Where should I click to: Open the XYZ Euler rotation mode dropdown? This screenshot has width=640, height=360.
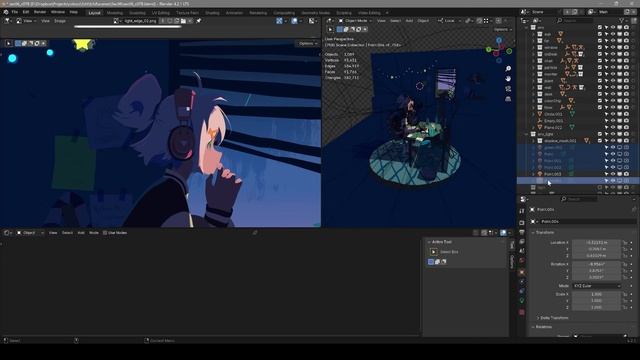click(x=597, y=286)
